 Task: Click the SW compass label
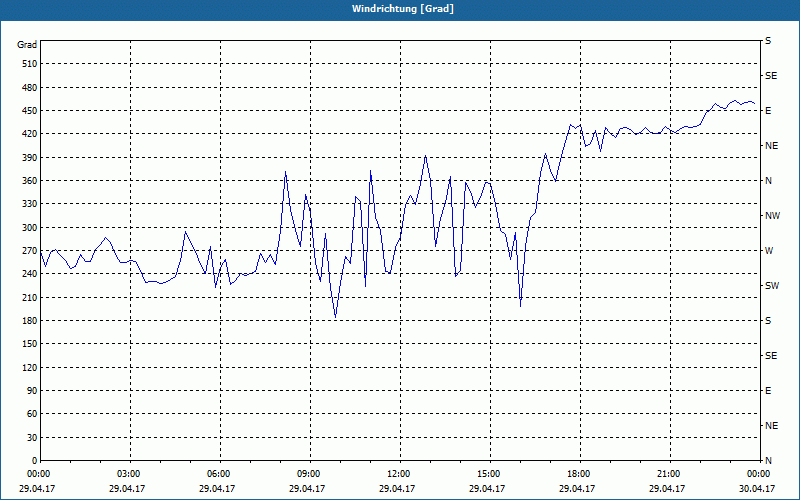coord(772,286)
